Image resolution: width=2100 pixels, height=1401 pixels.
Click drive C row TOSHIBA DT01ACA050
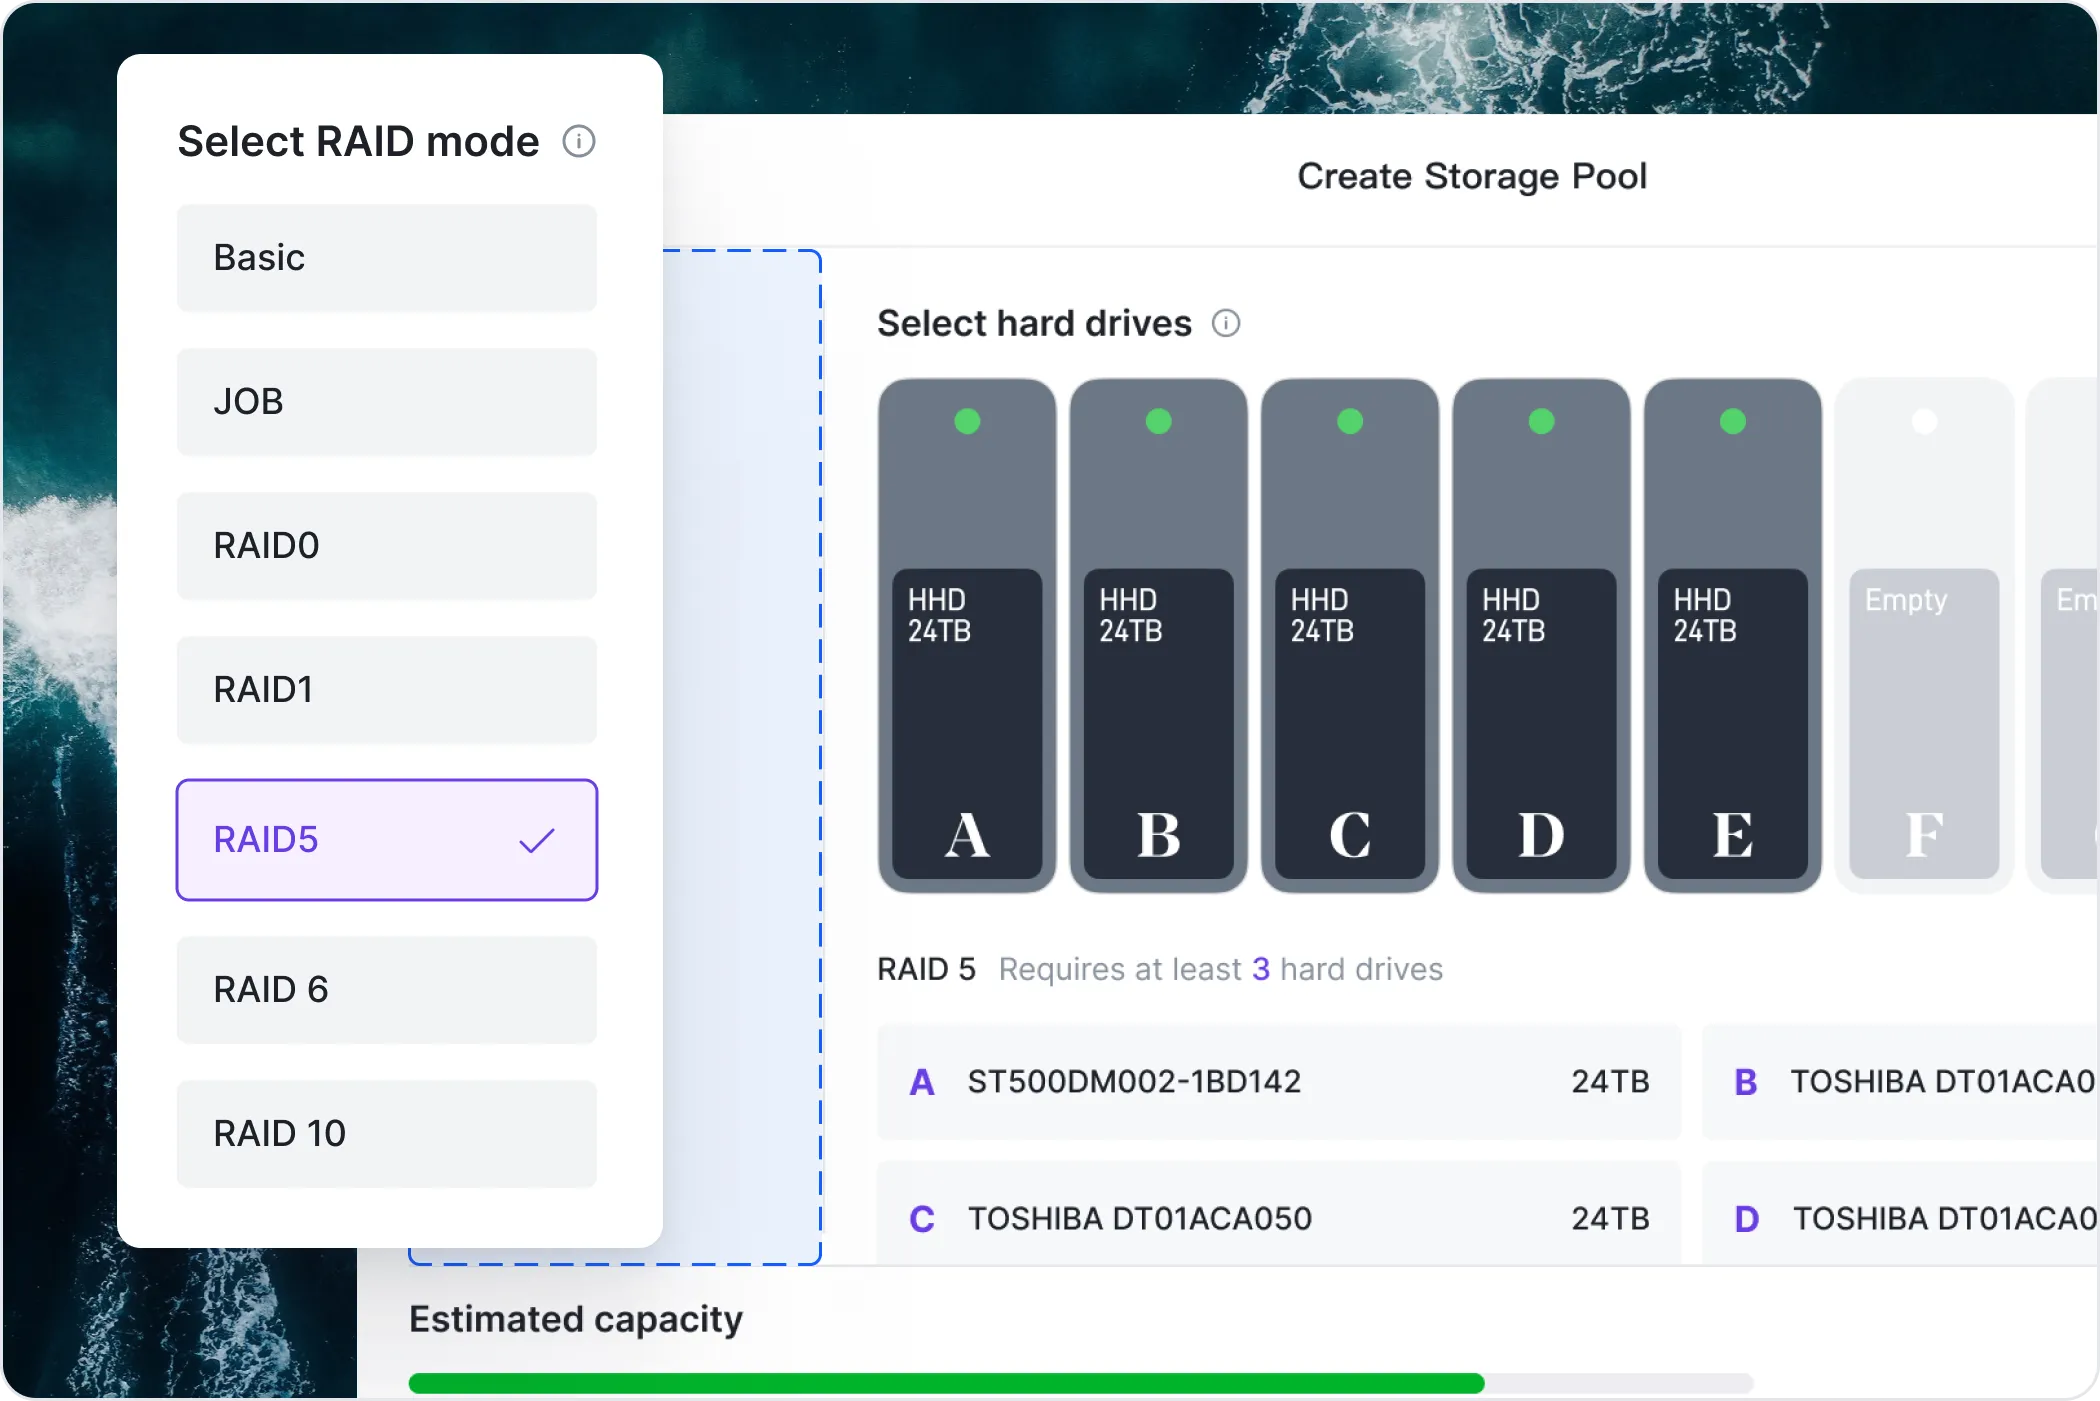pyautogui.click(x=1279, y=1214)
